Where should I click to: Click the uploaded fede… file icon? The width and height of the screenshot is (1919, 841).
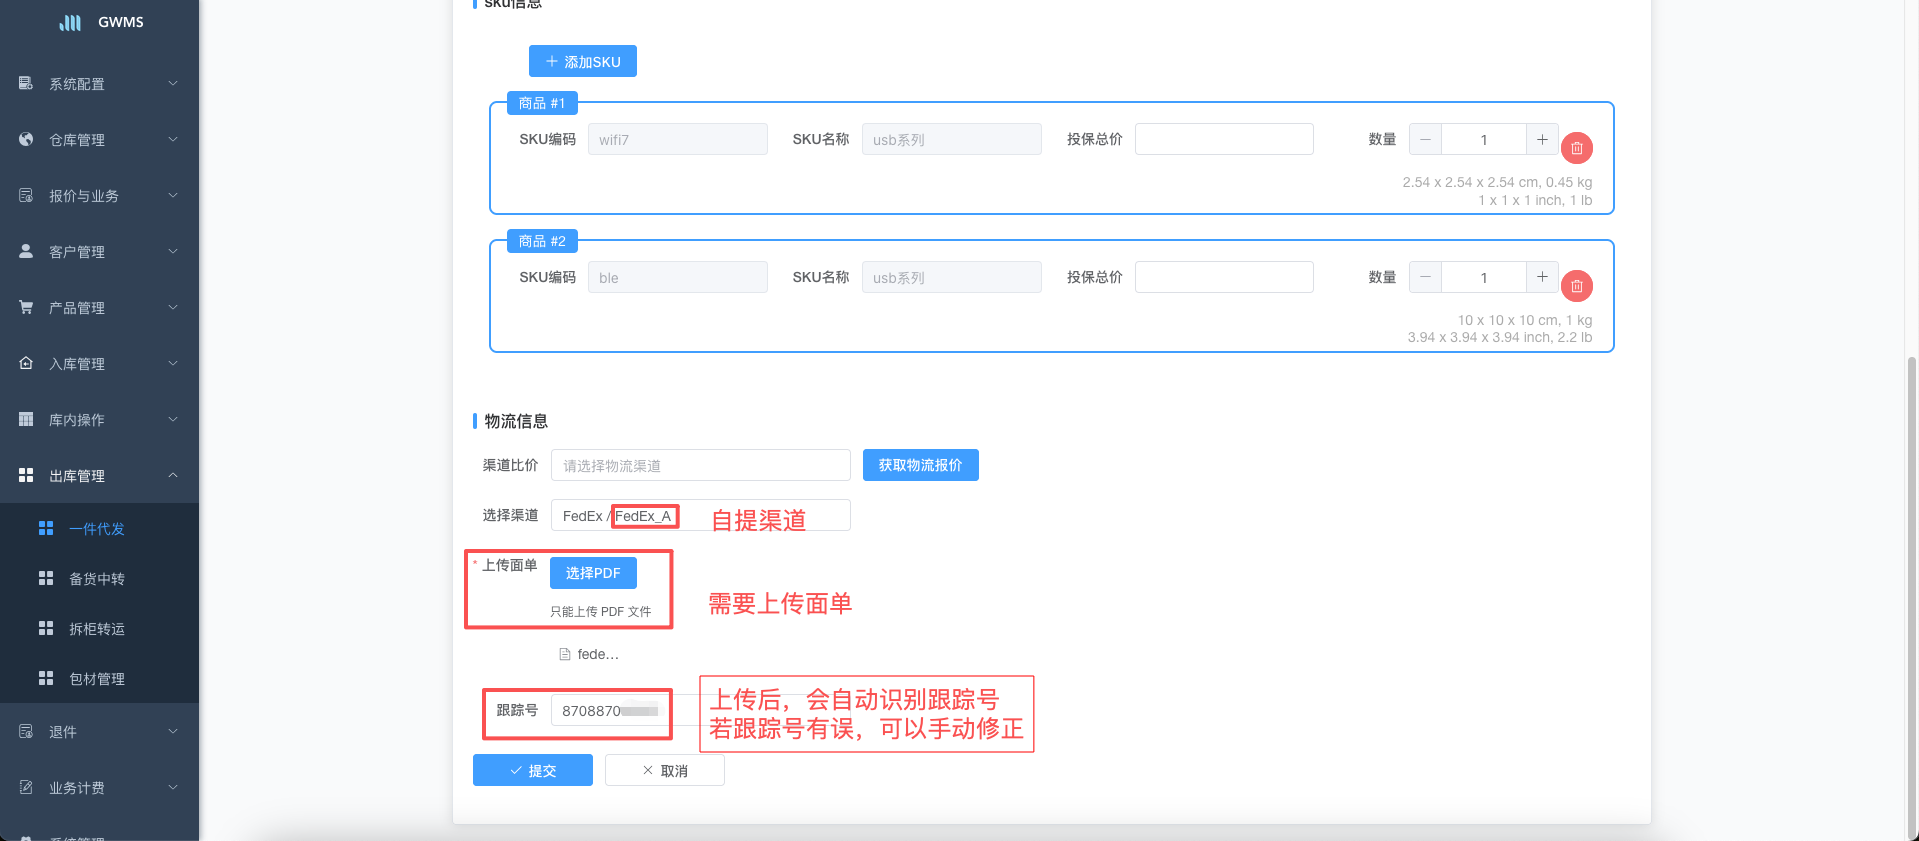565,654
